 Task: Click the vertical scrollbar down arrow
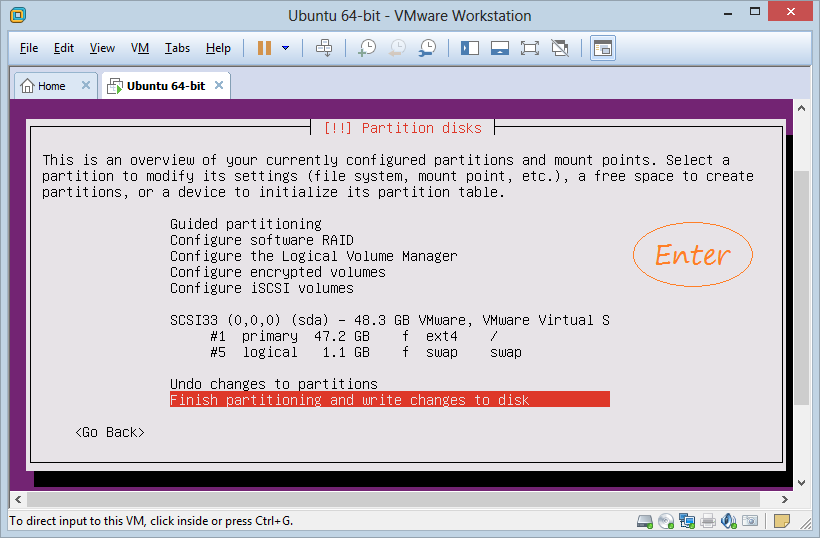801,483
